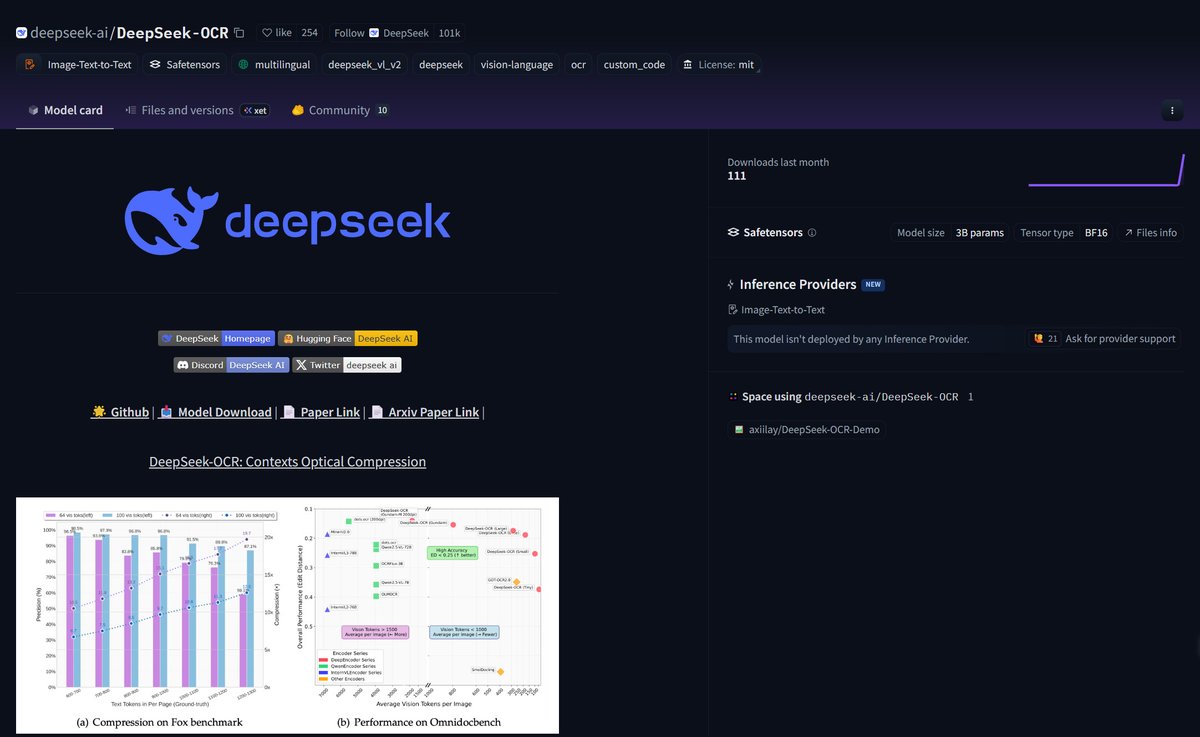Open the Github link
This screenshot has width=1200, height=737.
click(x=120, y=412)
